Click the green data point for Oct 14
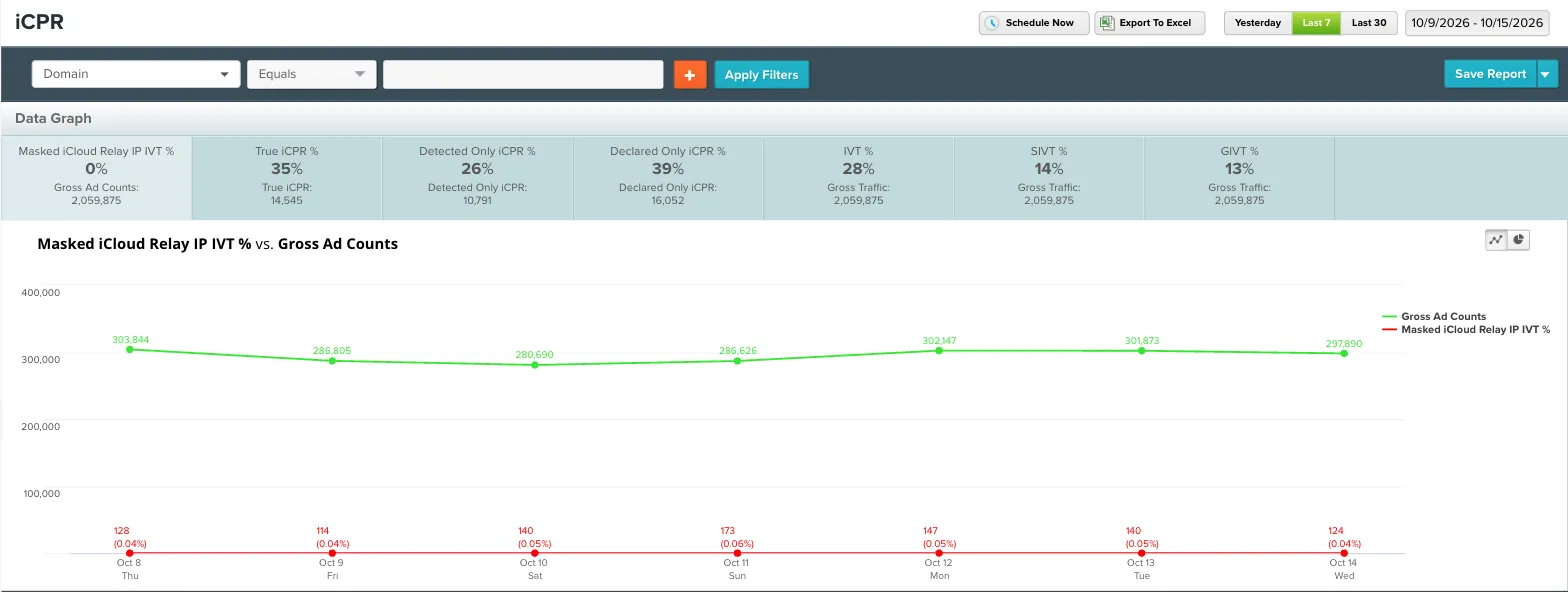 point(1343,353)
